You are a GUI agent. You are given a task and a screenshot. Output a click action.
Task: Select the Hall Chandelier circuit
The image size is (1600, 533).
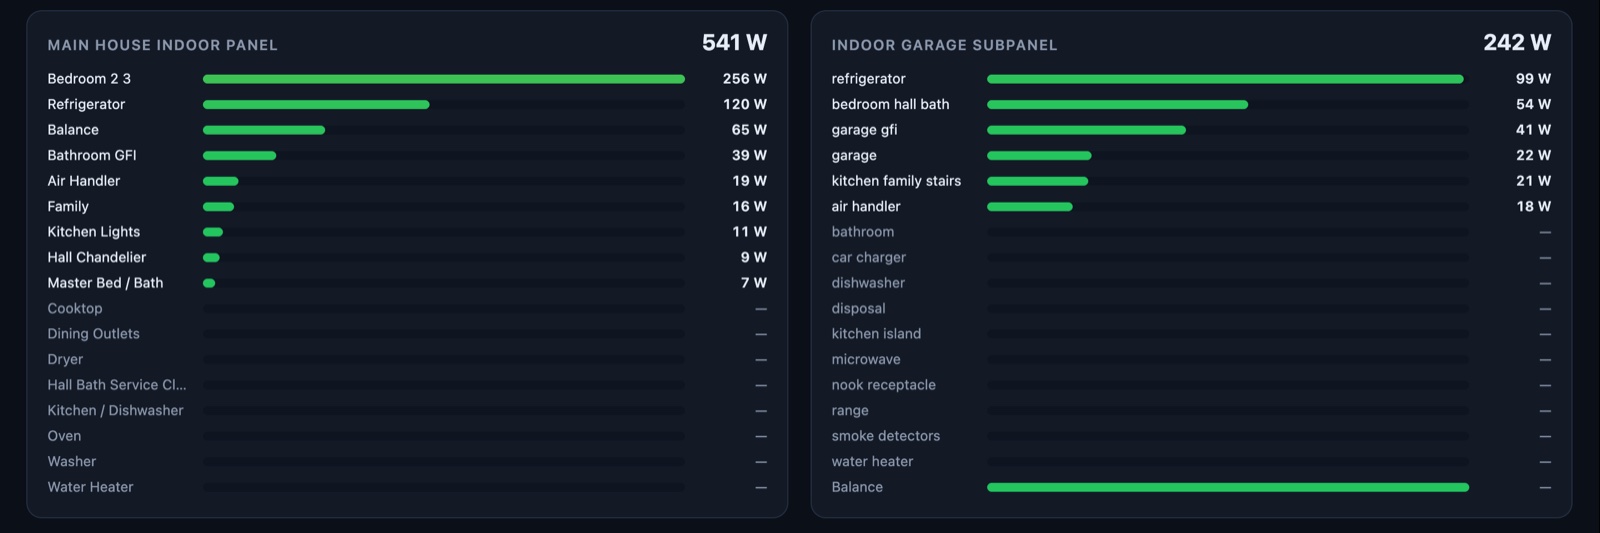click(407, 257)
